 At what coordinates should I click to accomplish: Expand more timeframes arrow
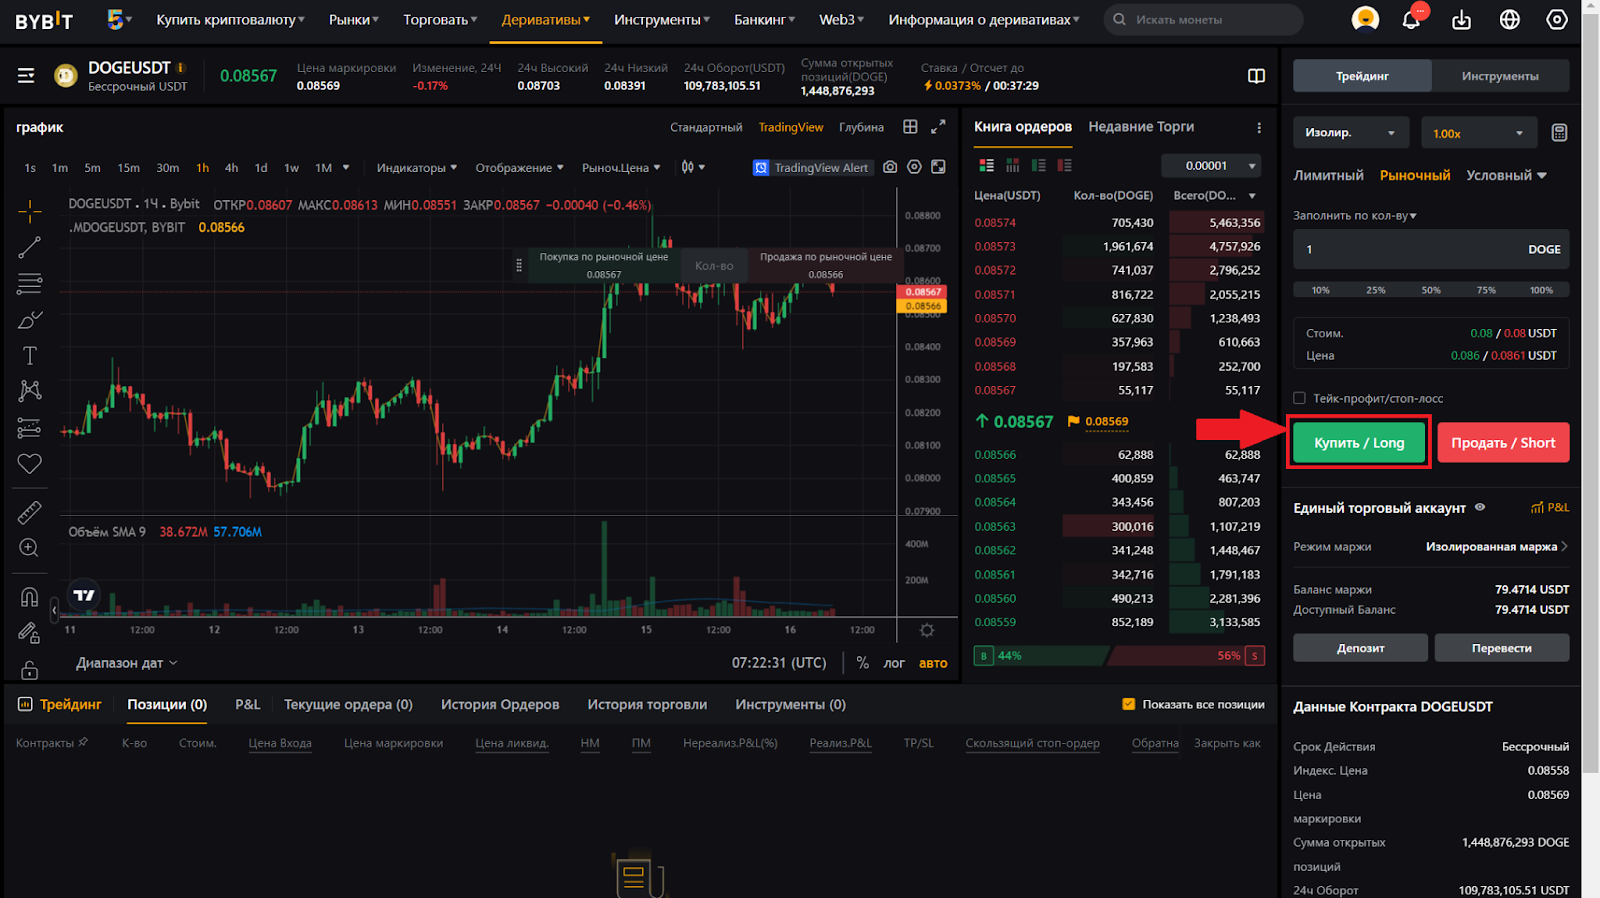(x=346, y=167)
